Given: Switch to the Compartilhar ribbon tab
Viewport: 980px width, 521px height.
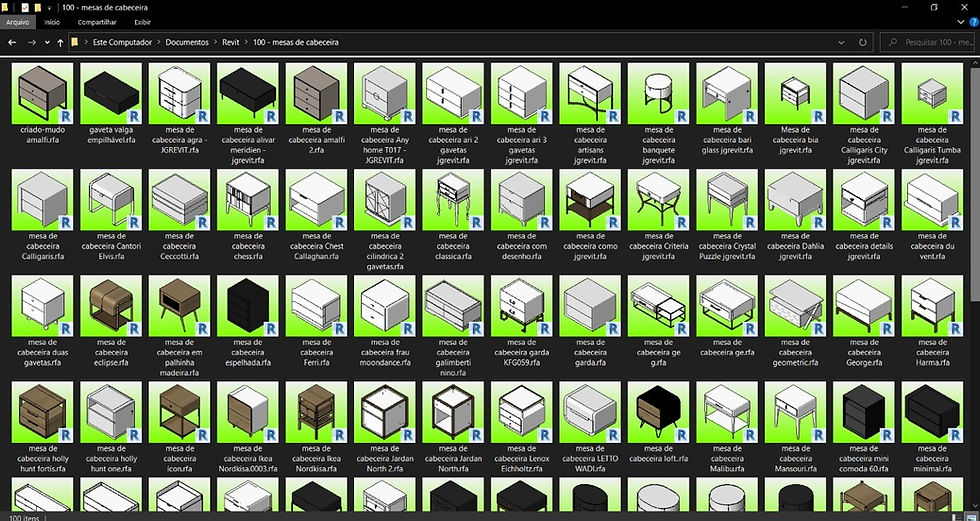Looking at the screenshot, I should (x=97, y=22).
